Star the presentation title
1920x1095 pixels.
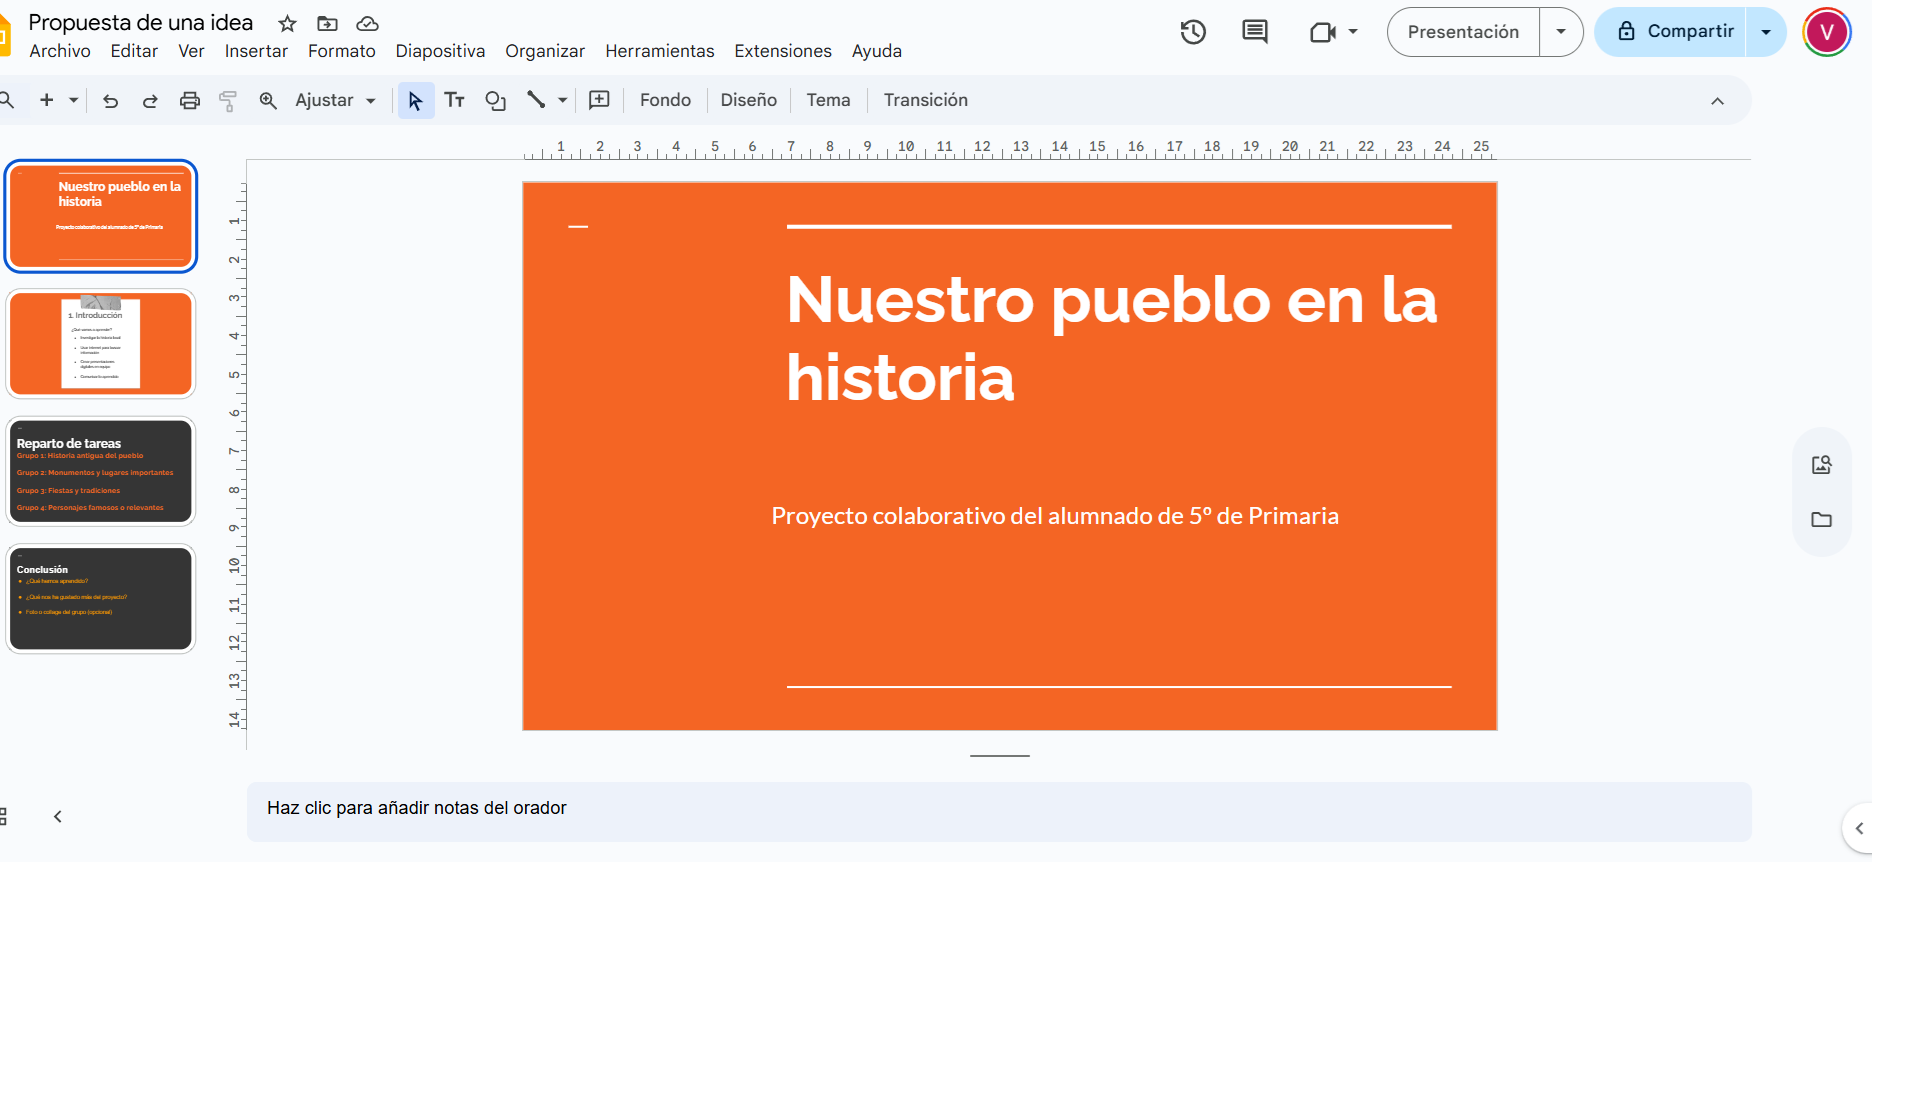288,23
